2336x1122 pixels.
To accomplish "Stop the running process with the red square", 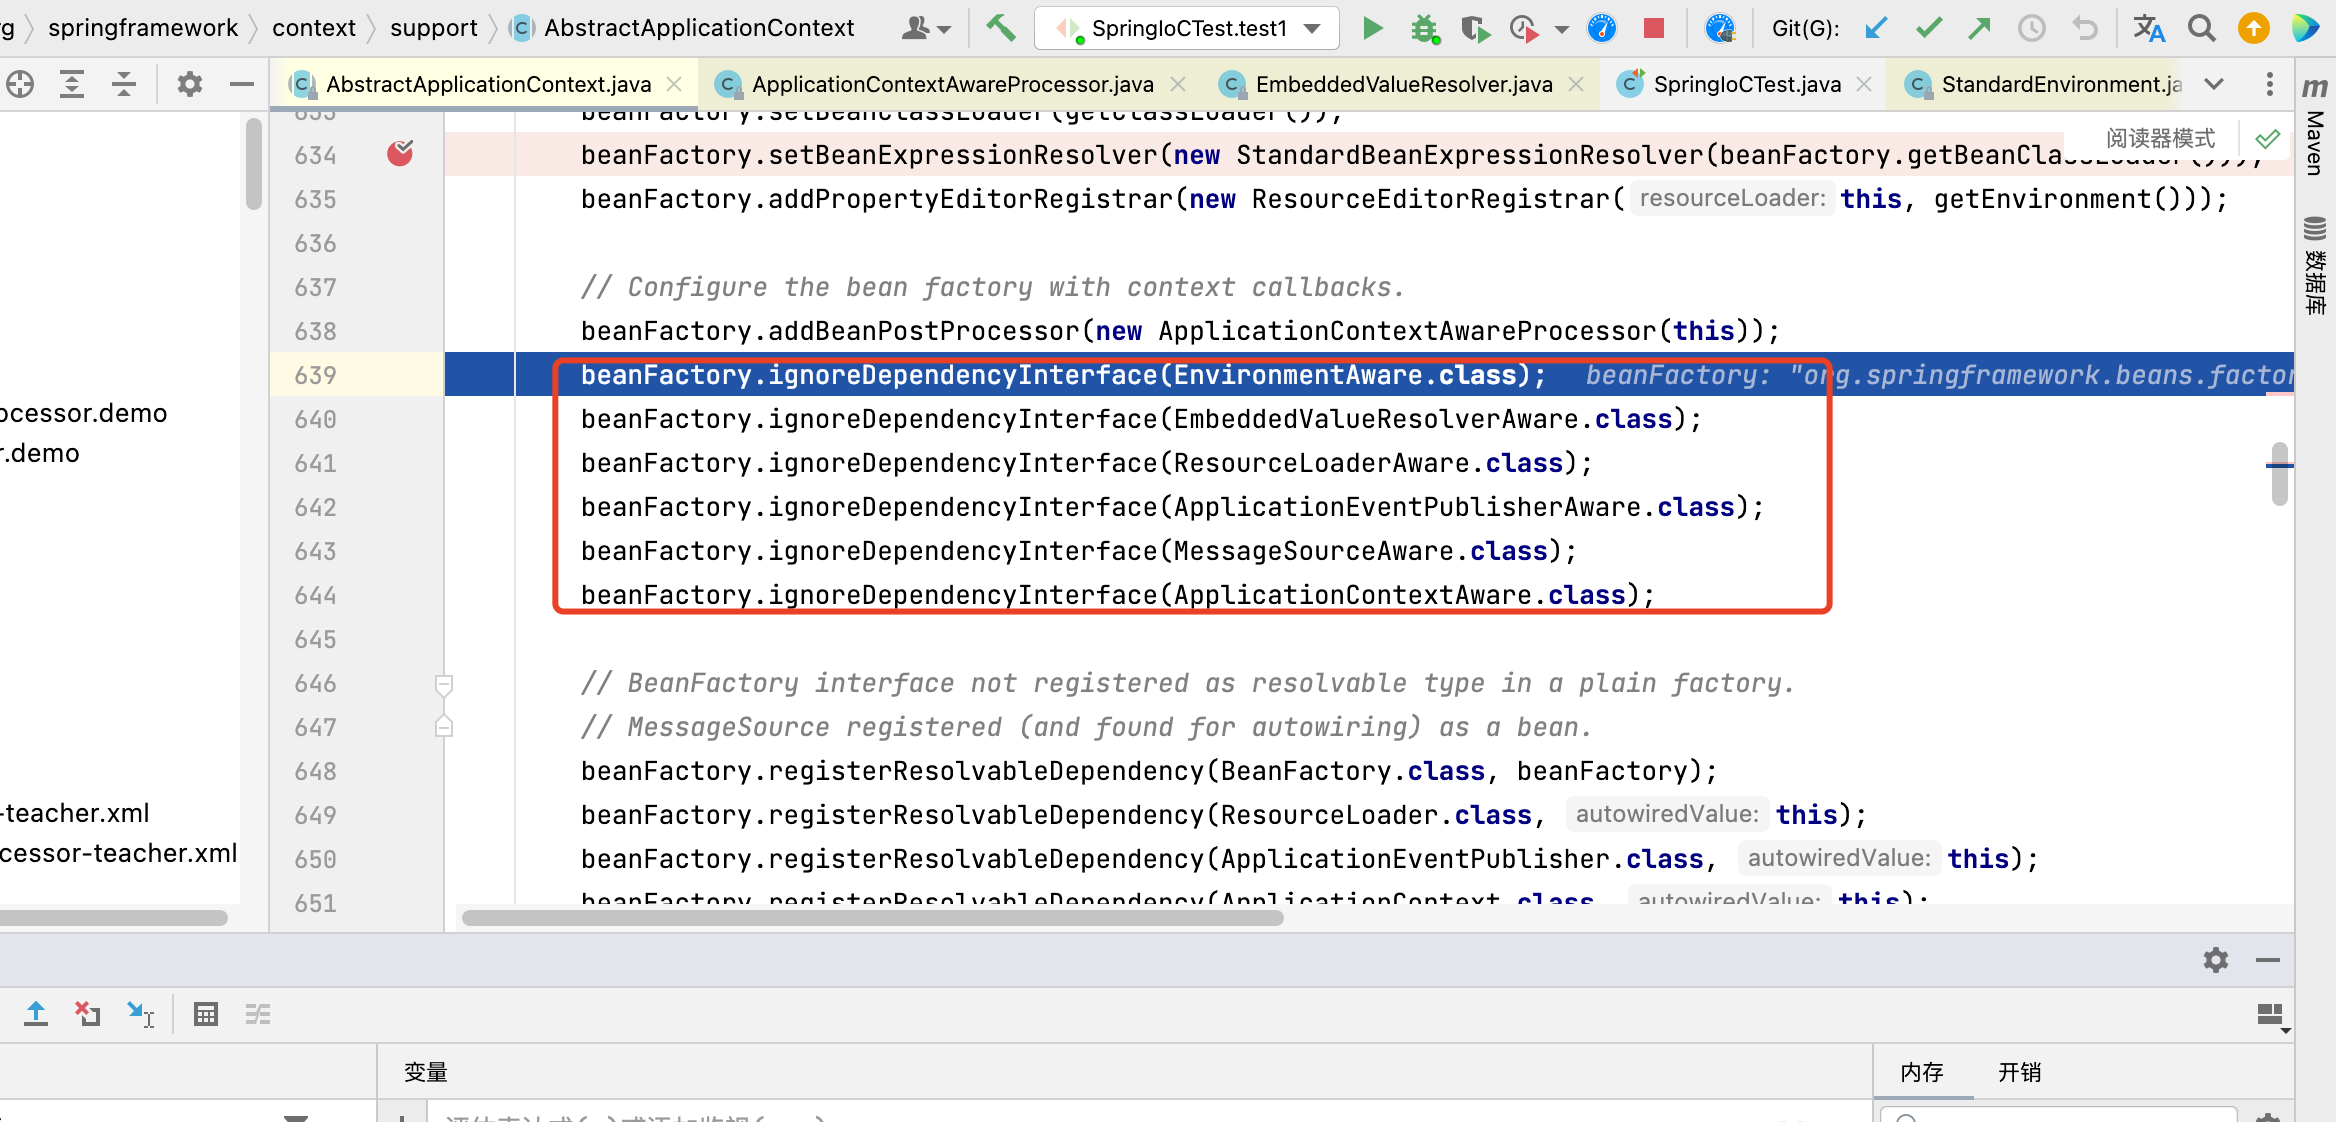I will [x=1654, y=28].
